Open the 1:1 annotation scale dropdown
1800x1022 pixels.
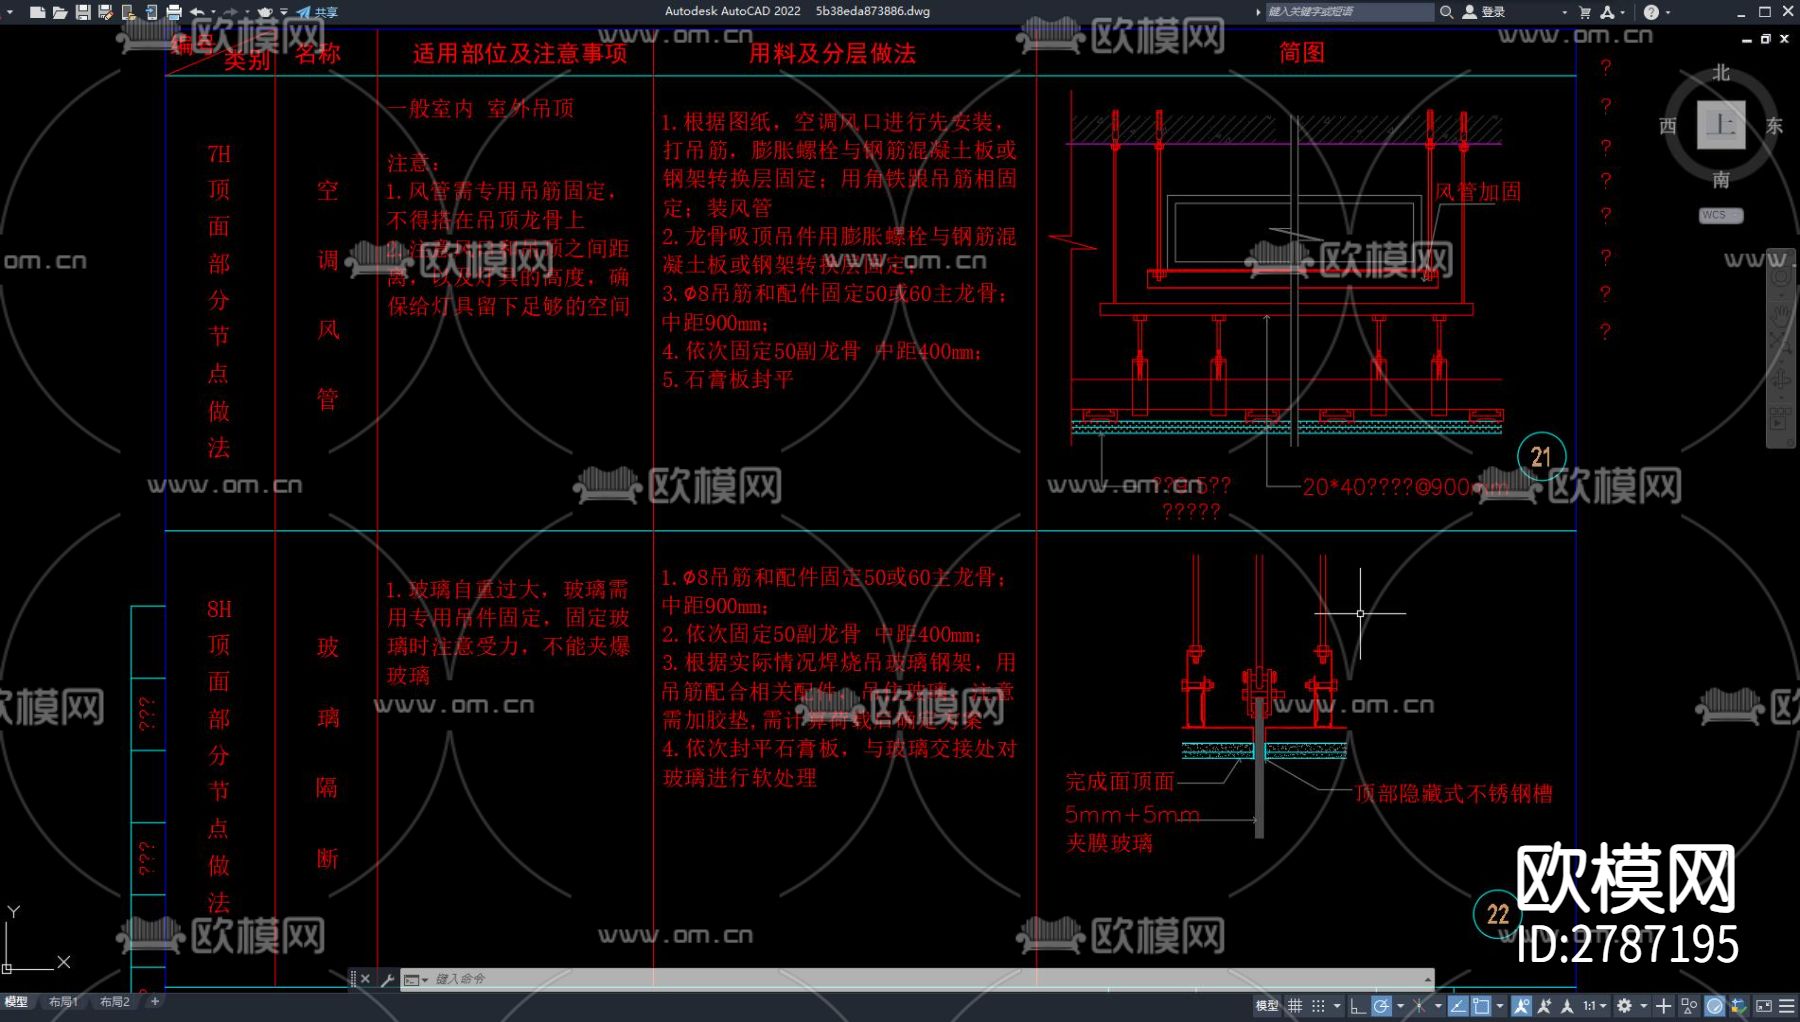[x=1598, y=1005]
